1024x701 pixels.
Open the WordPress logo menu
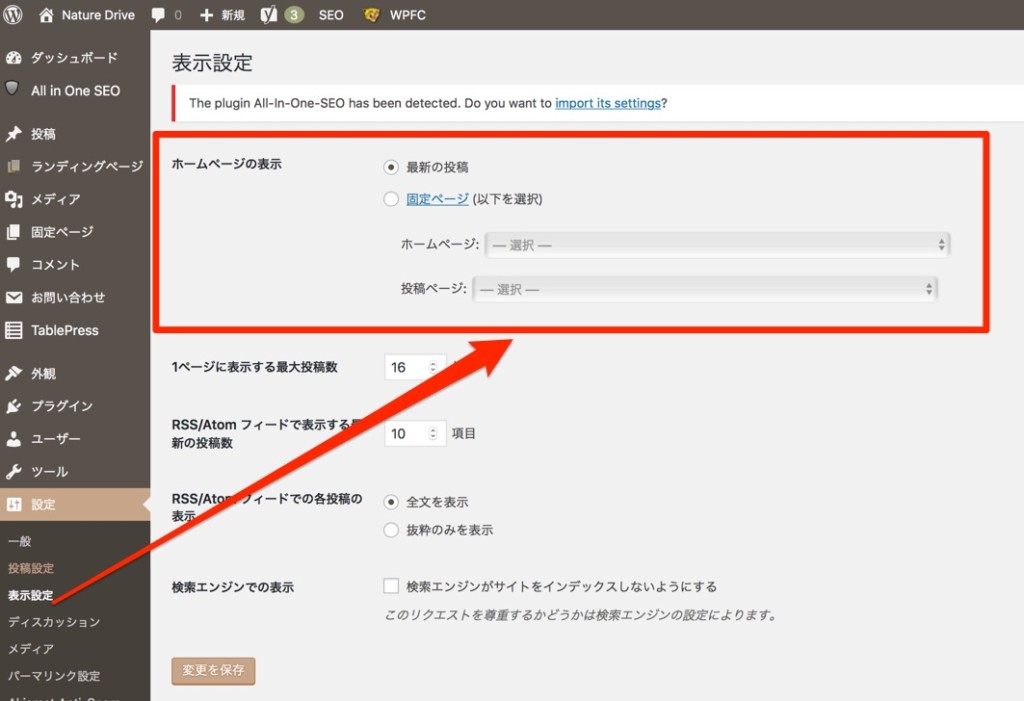pos(12,14)
